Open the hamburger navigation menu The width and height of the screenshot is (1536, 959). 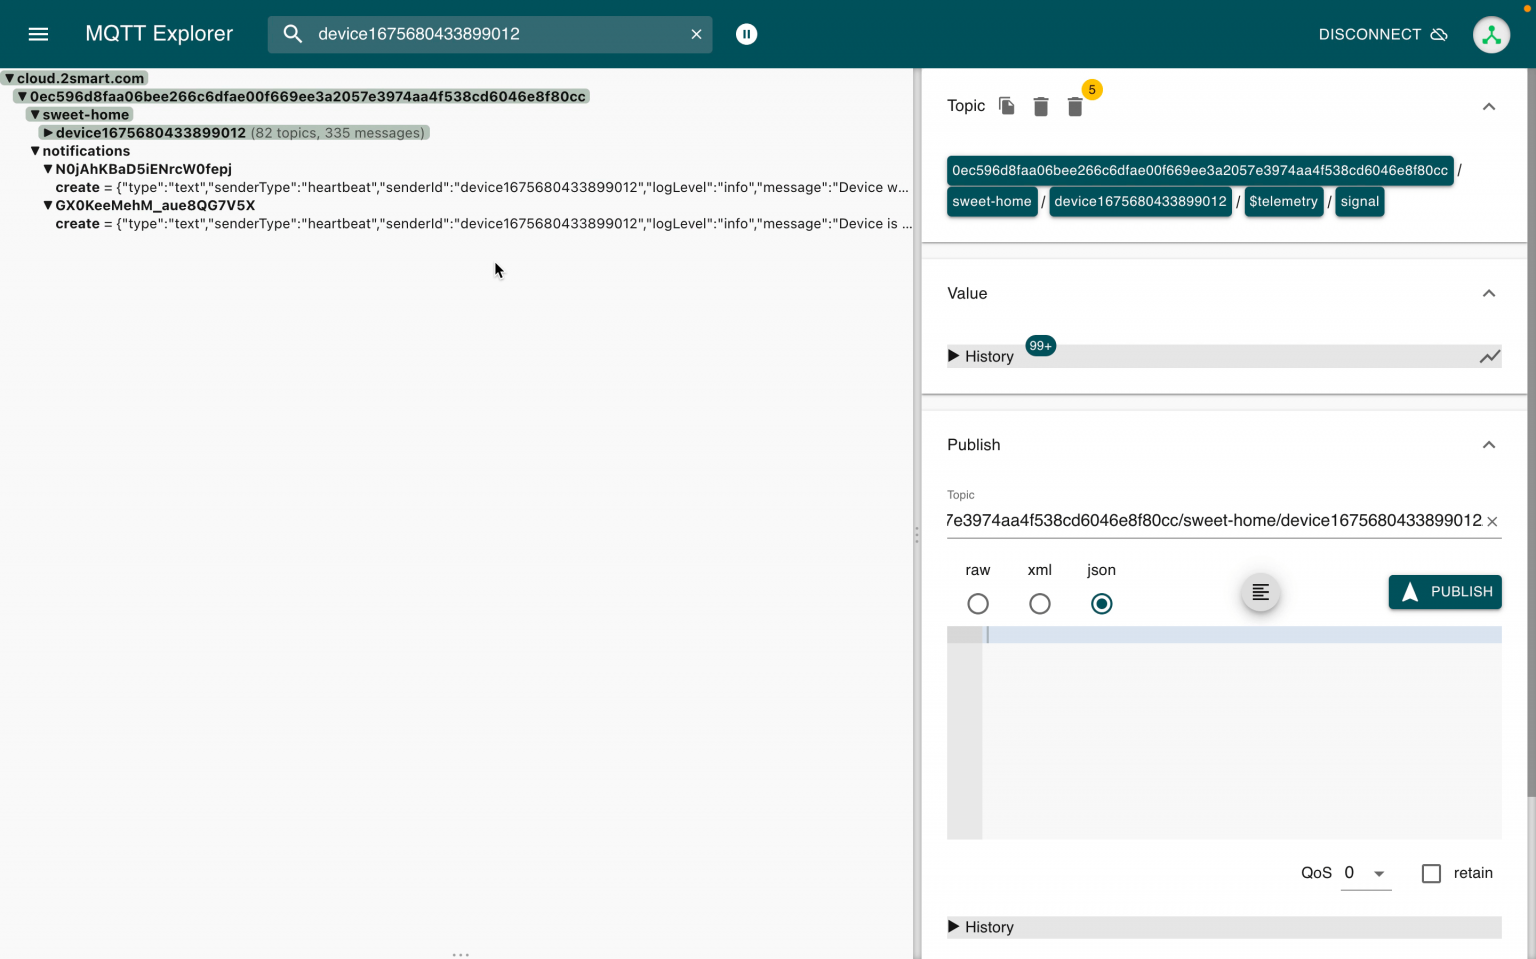coord(38,33)
